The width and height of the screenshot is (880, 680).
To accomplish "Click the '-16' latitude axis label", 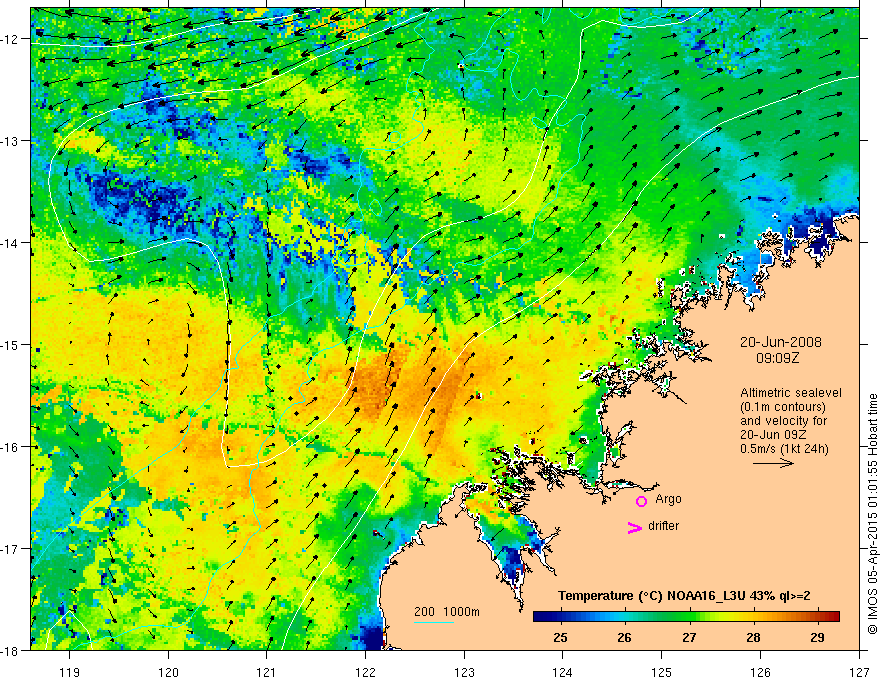I will (11, 447).
